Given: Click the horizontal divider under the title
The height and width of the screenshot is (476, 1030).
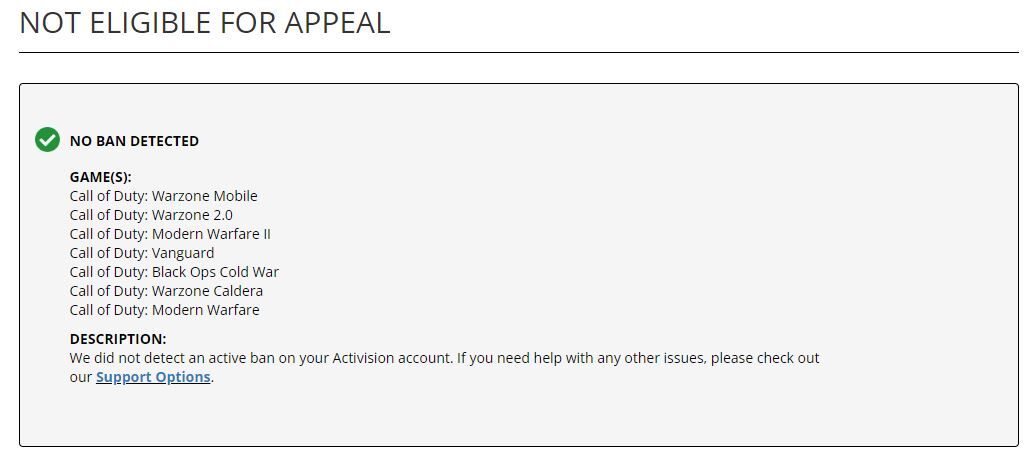Looking at the screenshot, I should [x=519, y=53].
